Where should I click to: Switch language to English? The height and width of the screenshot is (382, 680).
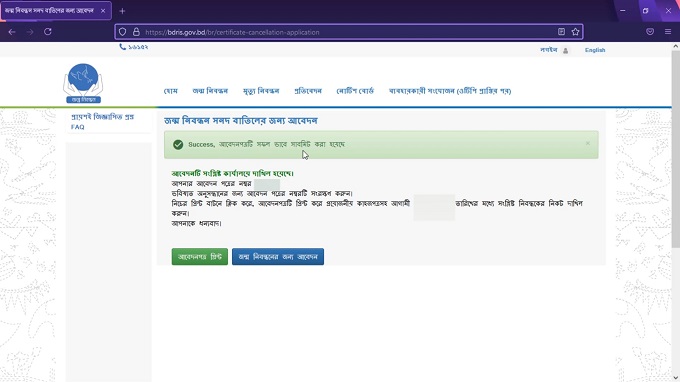pos(595,50)
